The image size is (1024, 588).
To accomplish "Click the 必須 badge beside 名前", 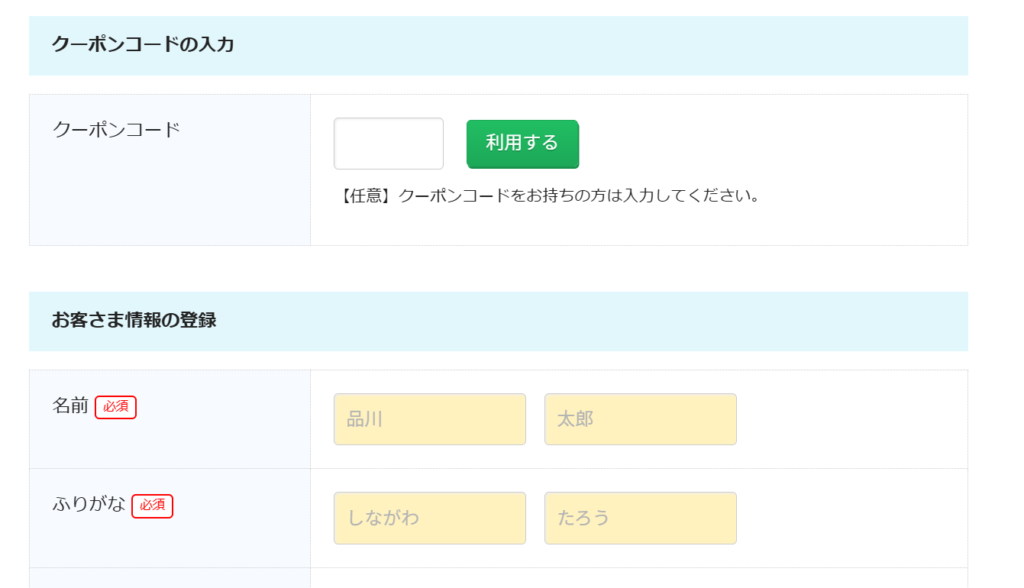I will (x=116, y=407).
